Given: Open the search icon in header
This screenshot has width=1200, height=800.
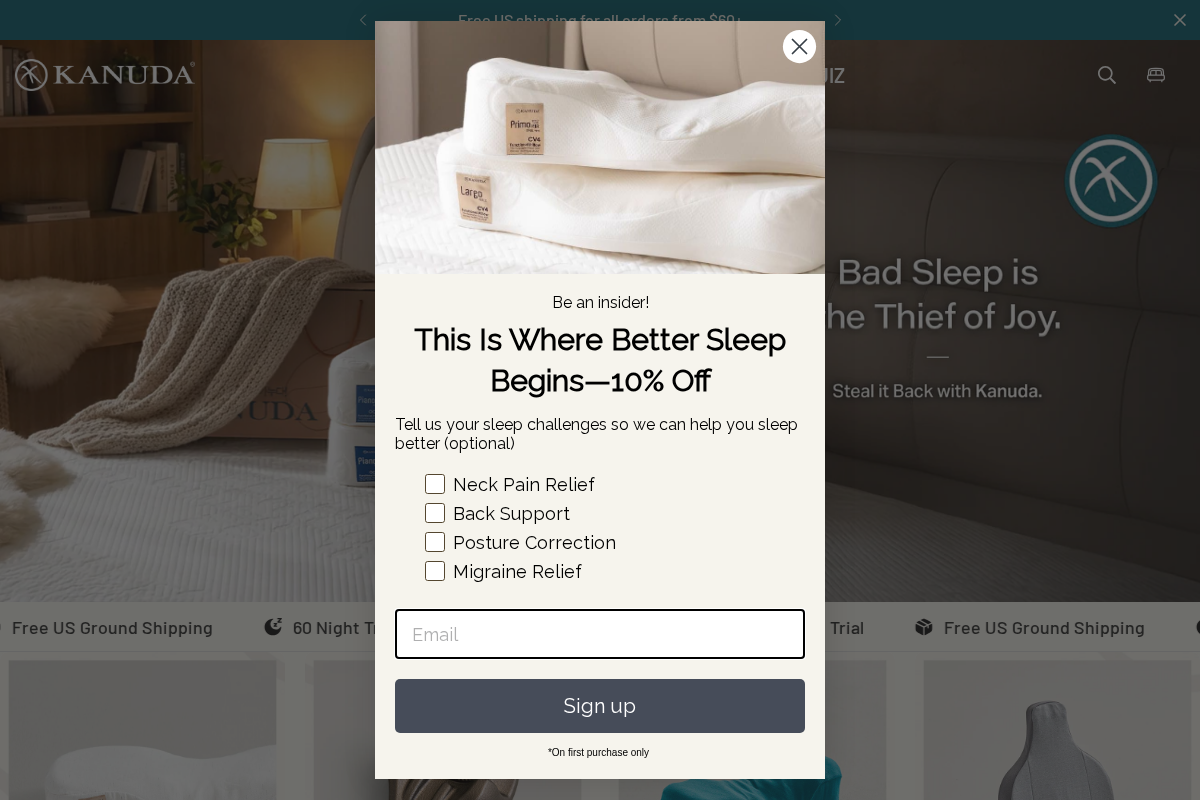Looking at the screenshot, I should point(1107,75).
